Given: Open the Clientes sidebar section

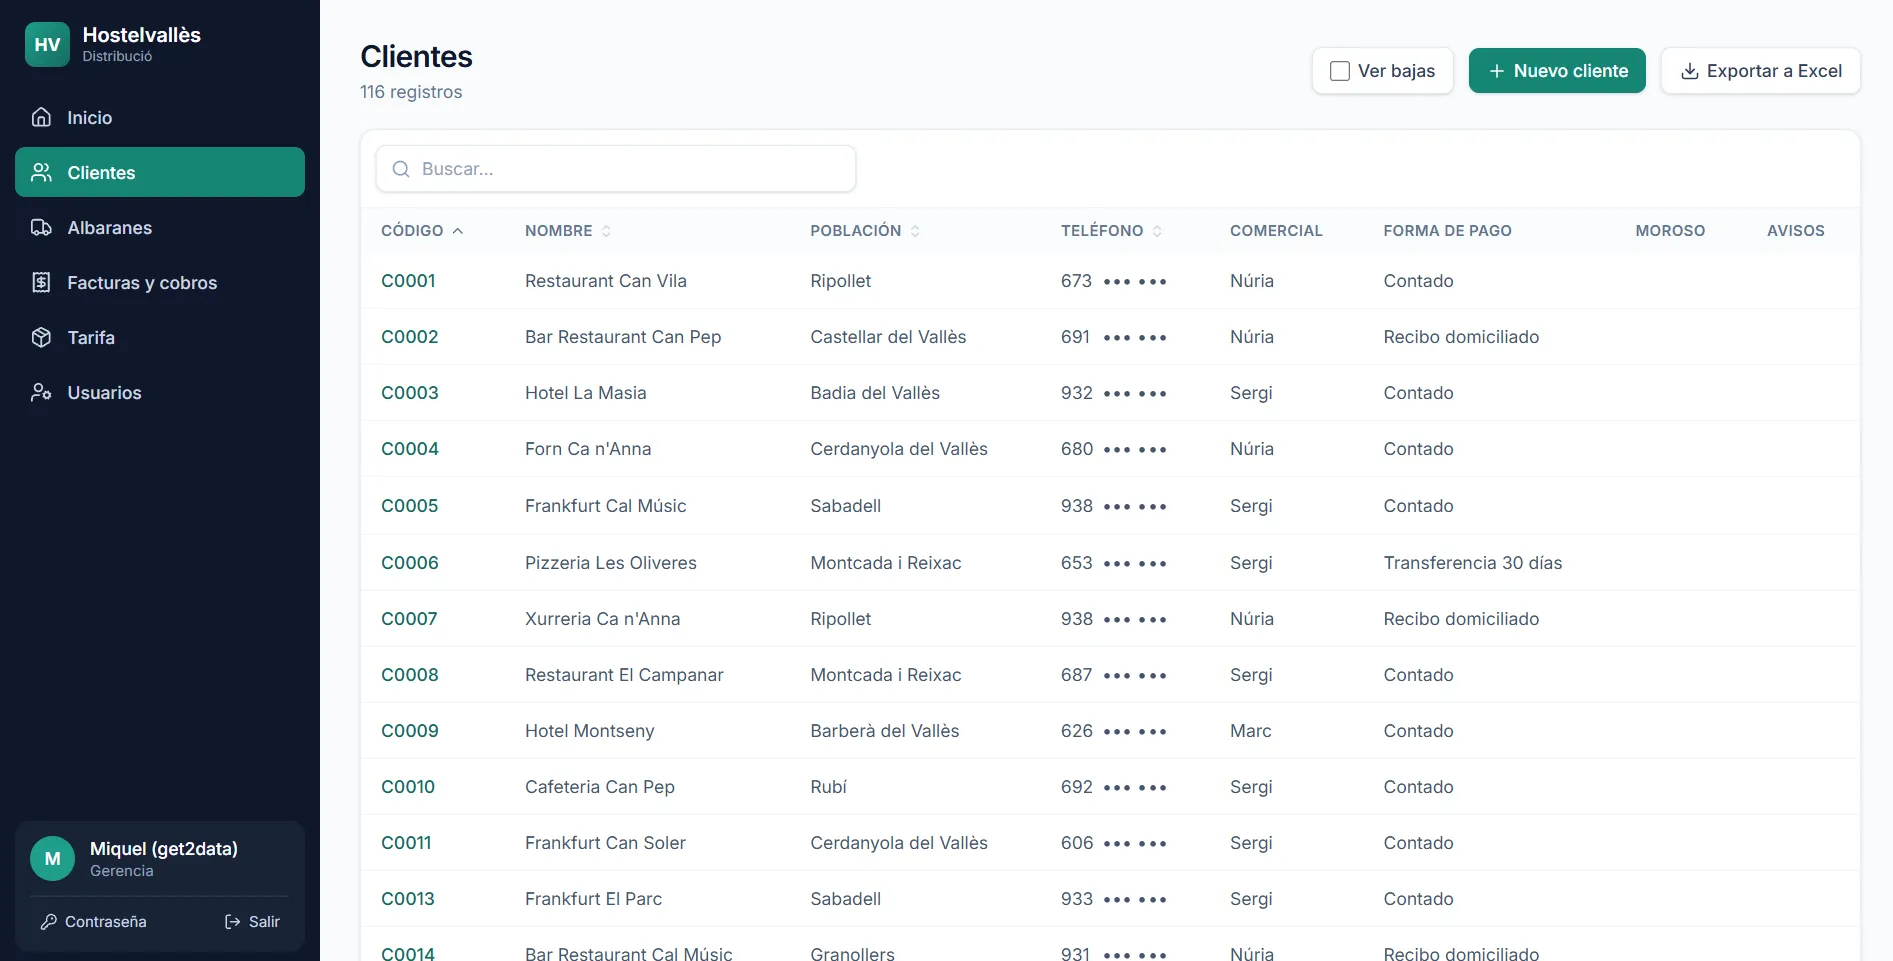Looking at the screenshot, I should click(x=160, y=172).
